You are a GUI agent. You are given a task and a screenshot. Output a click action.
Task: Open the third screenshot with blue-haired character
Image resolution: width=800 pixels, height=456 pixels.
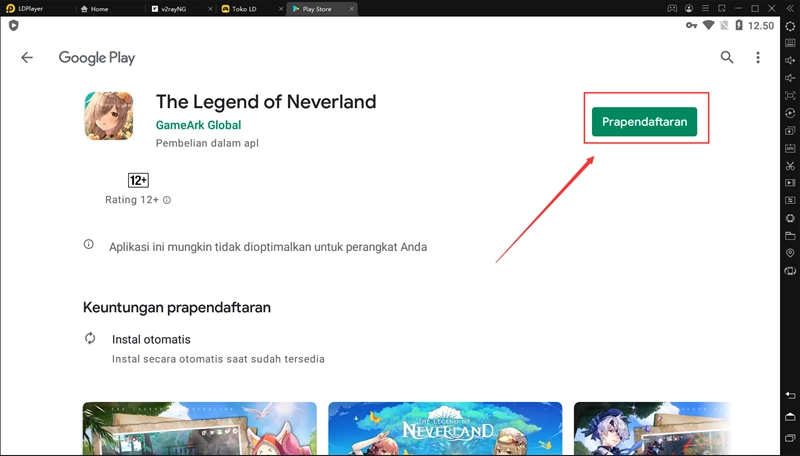tap(652, 428)
